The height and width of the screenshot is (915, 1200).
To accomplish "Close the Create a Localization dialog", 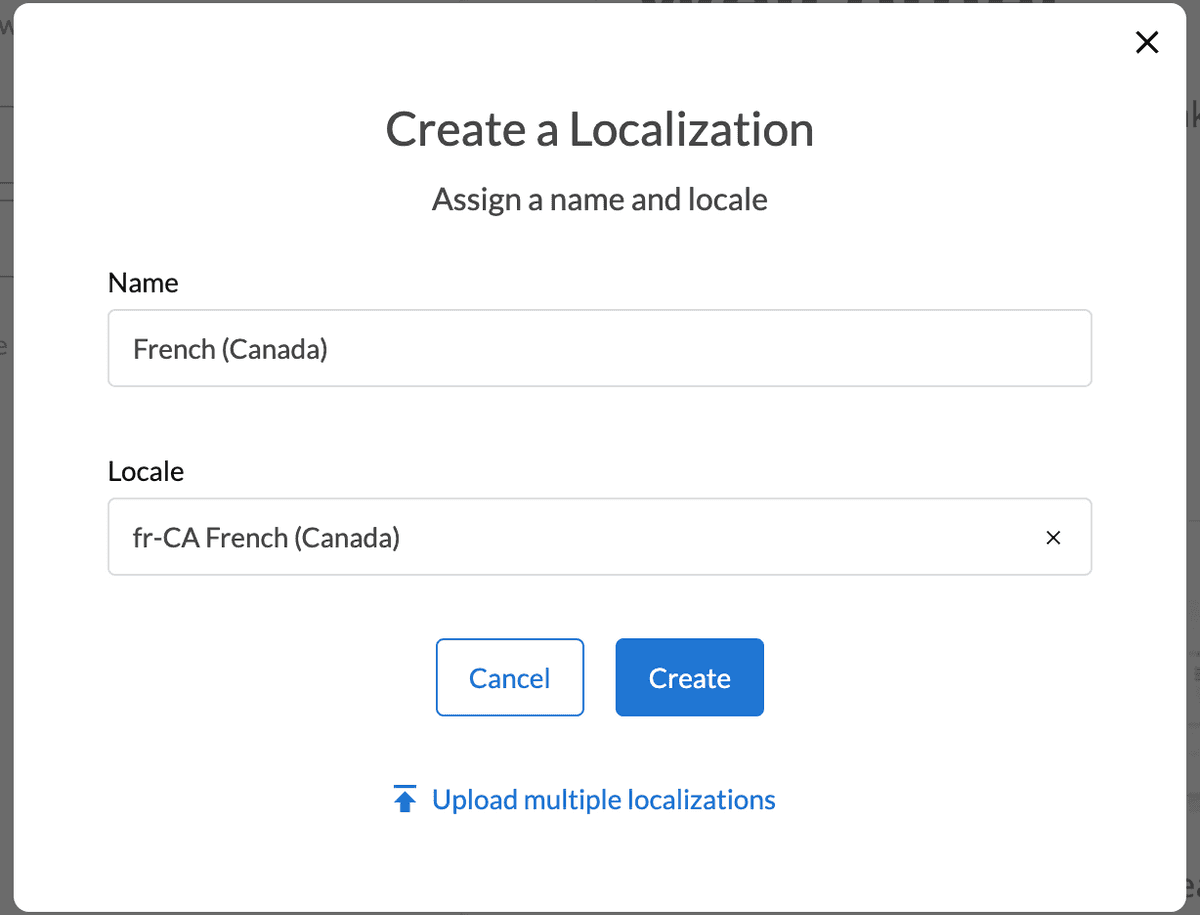I will click(x=1147, y=42).
